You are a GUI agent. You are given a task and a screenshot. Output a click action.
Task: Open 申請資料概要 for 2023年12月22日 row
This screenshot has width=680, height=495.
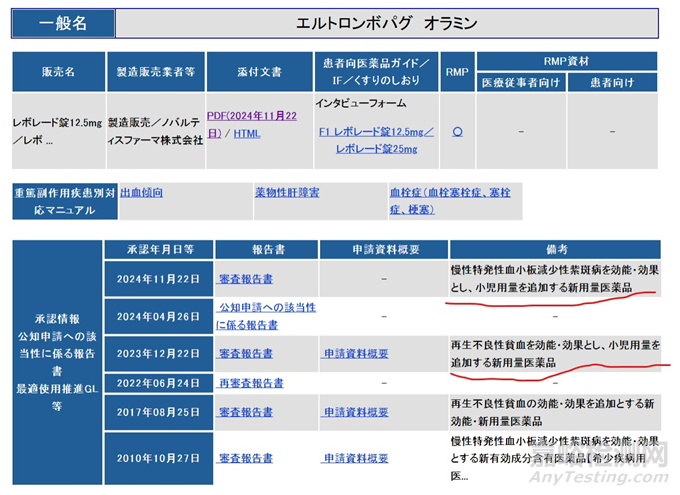(355, 353)
